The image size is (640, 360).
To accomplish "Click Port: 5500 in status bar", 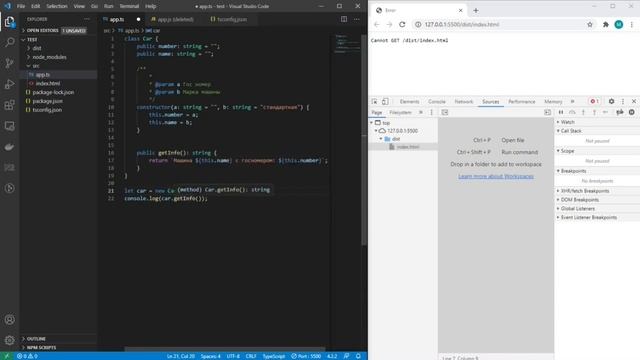I will point(306,356).
